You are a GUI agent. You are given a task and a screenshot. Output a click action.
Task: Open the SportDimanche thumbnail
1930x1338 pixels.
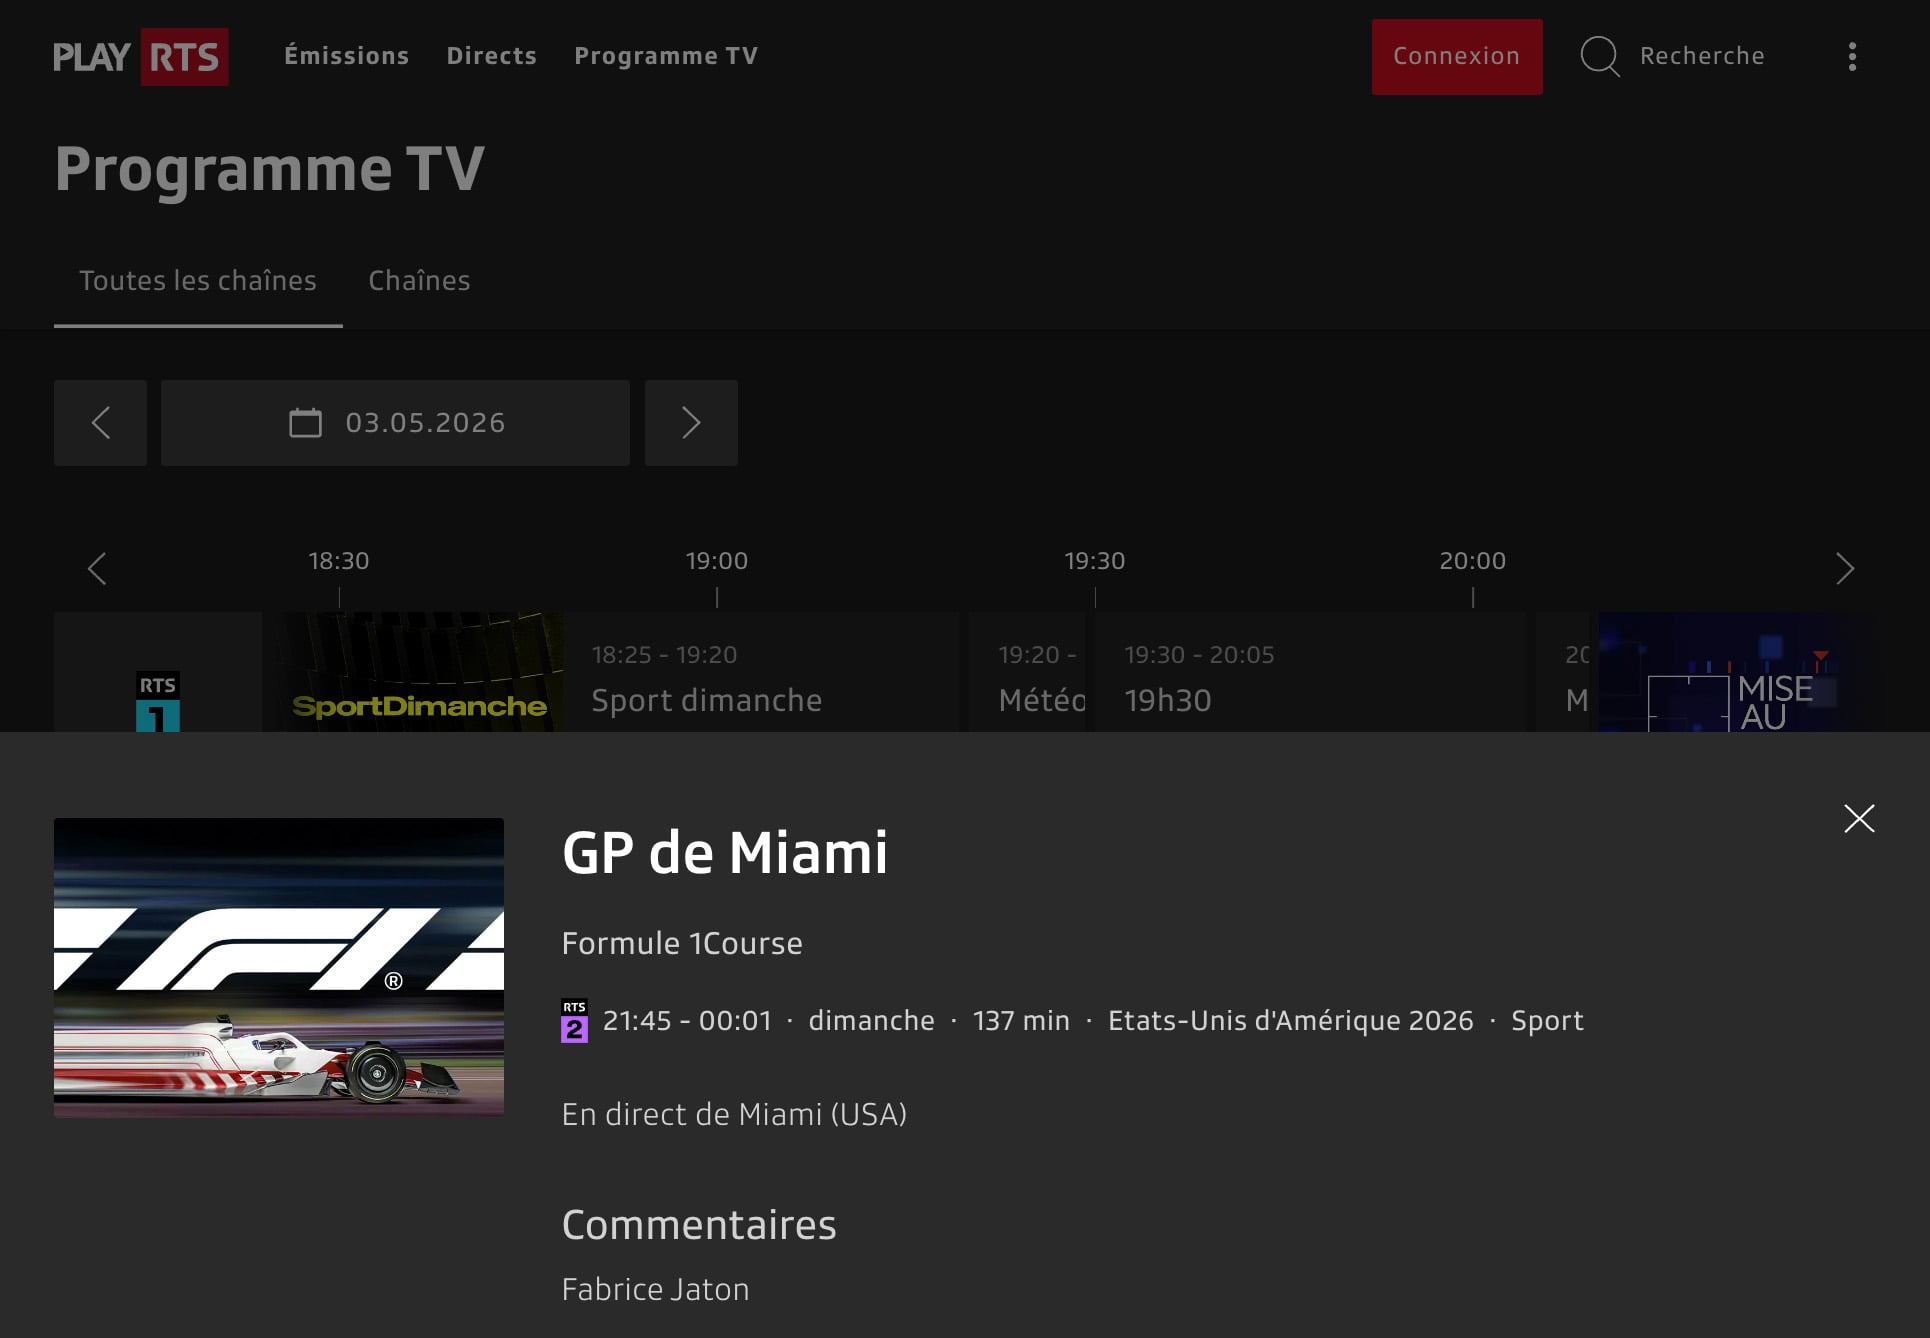(x=420, y=672)
